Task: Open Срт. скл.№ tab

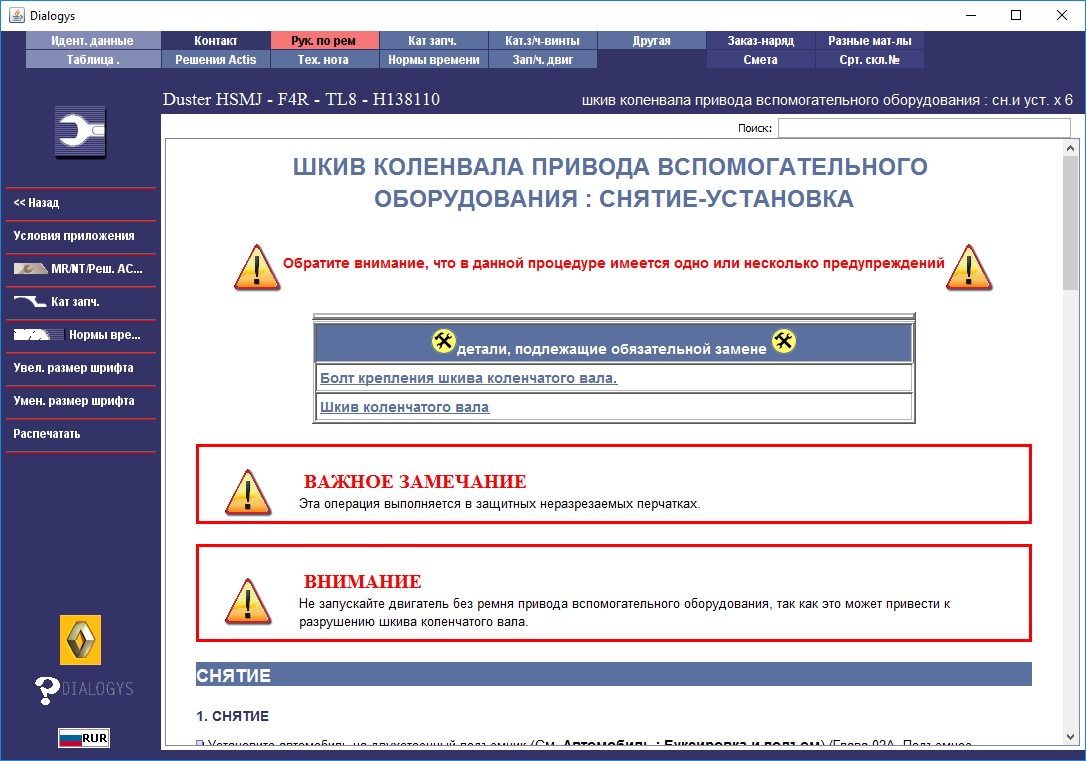Action: pos(869,60)
